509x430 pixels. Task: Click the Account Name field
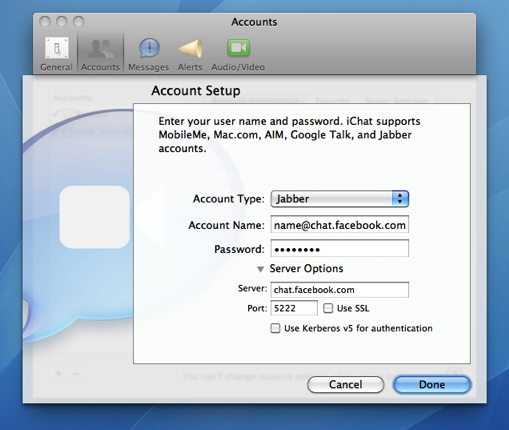pyautogui.click(x=340, y=225)
